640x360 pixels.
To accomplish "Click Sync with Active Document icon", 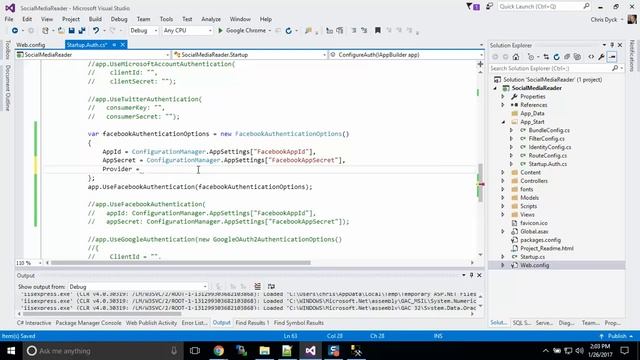I will tap(546, 57).
